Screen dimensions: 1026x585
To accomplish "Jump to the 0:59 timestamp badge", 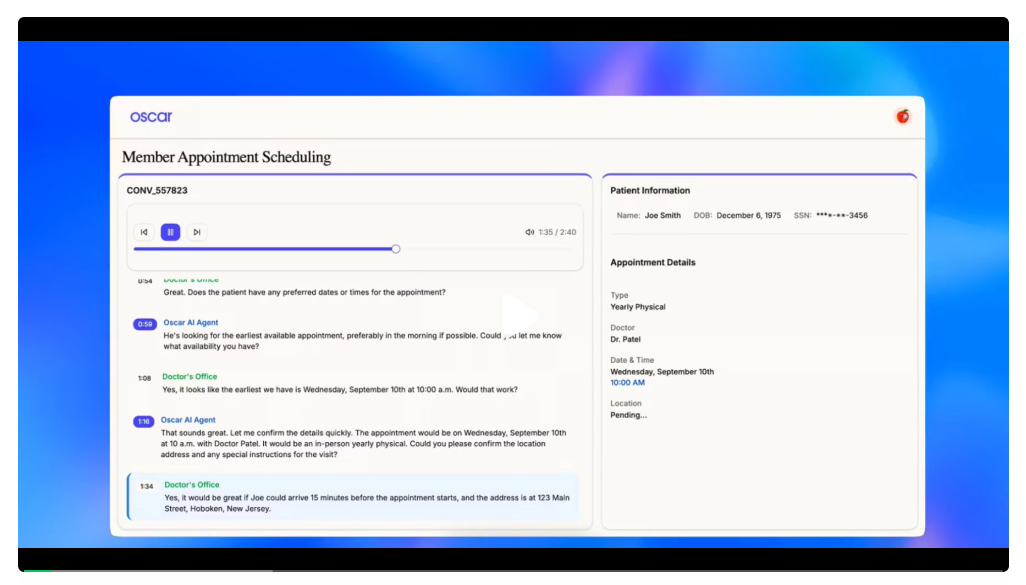I will coord(145,324).
